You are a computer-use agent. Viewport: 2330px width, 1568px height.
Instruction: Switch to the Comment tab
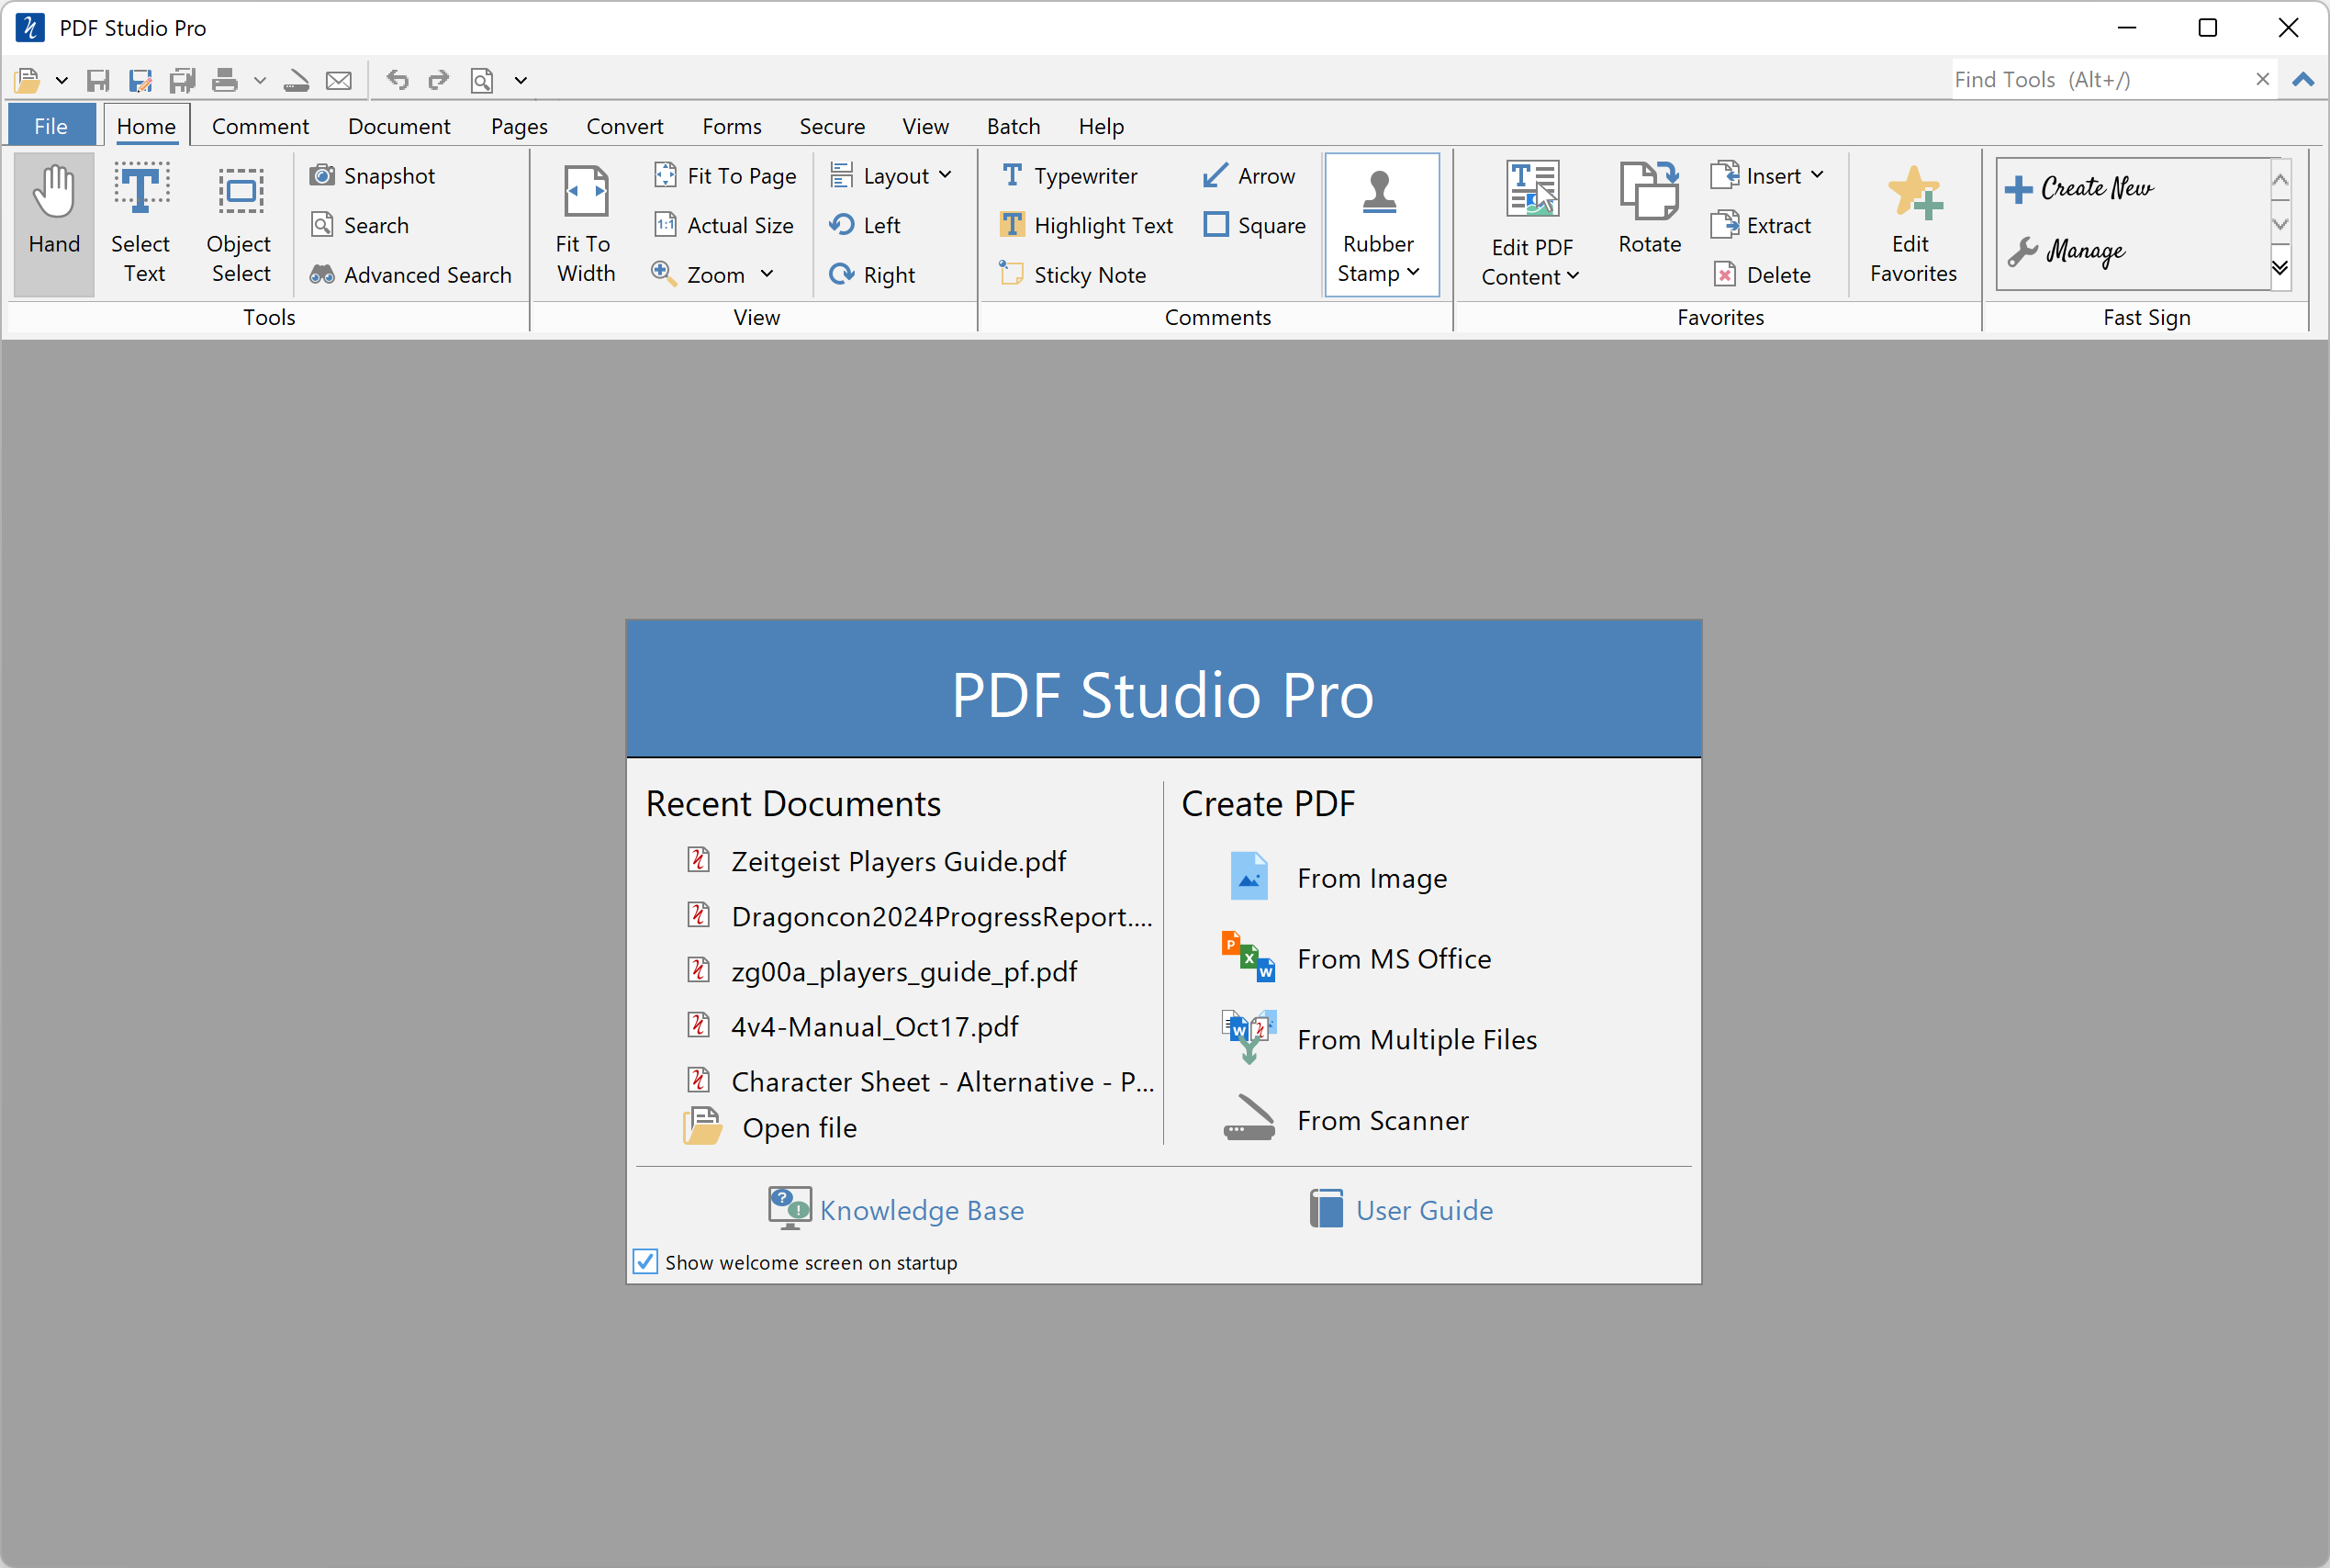coord(260,125)
